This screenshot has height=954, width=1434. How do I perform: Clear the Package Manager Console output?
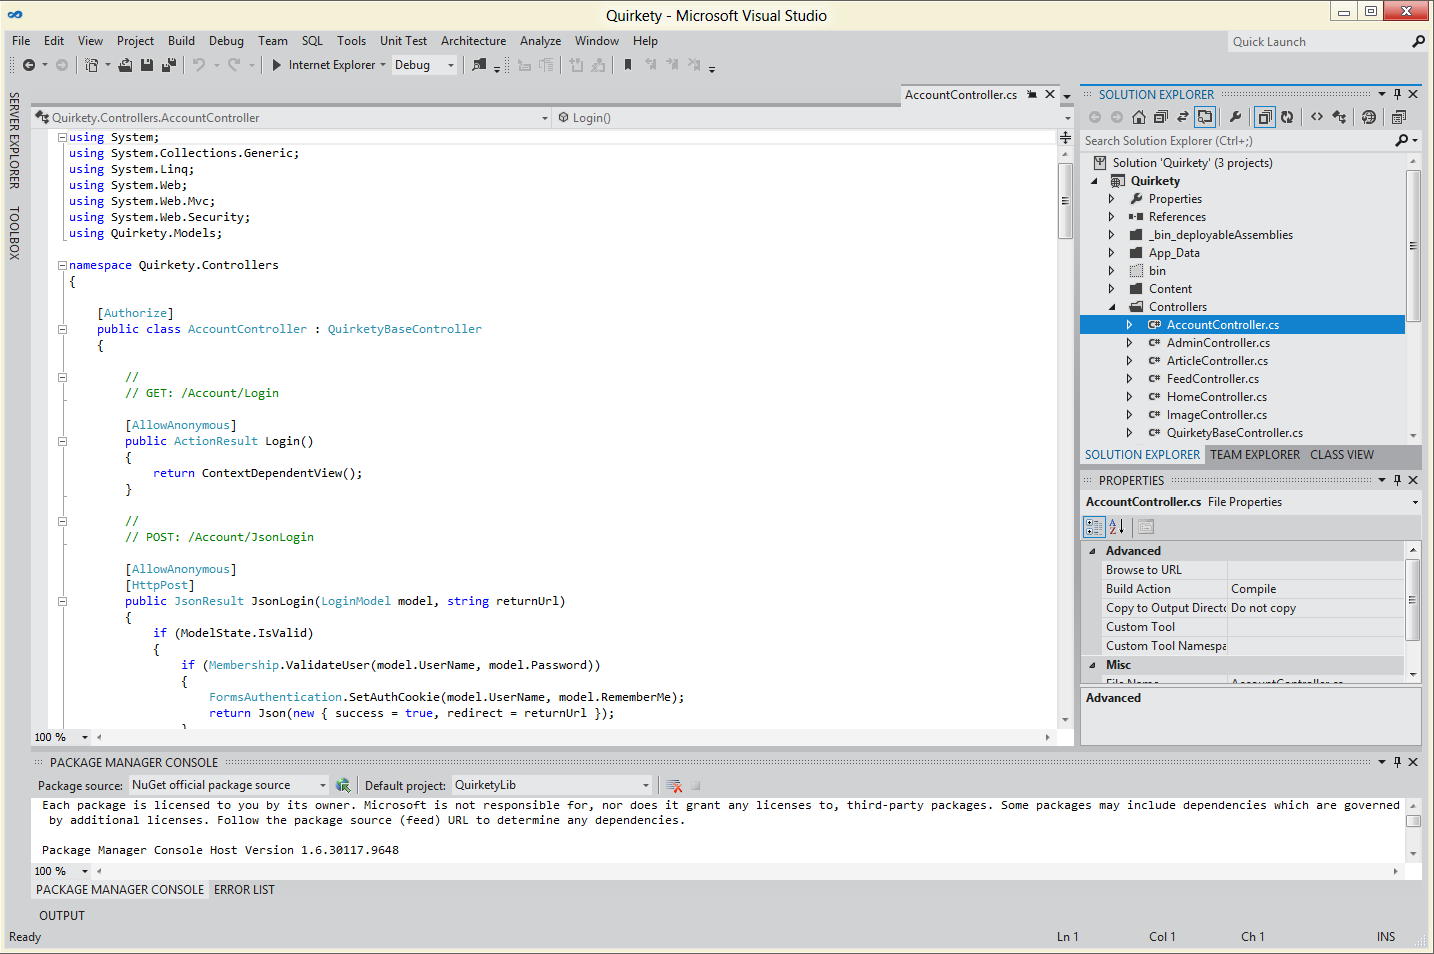click(x=674, y=786)
